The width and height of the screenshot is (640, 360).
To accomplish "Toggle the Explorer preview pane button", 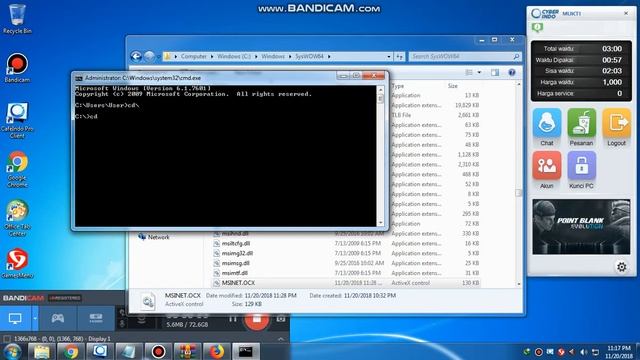I will [495, 73].
